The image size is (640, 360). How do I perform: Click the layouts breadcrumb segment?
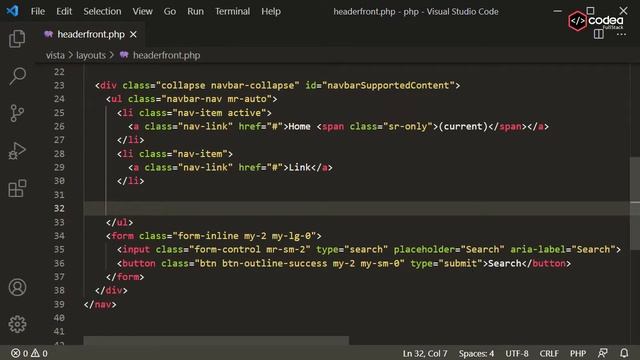[x=91, y=55]
